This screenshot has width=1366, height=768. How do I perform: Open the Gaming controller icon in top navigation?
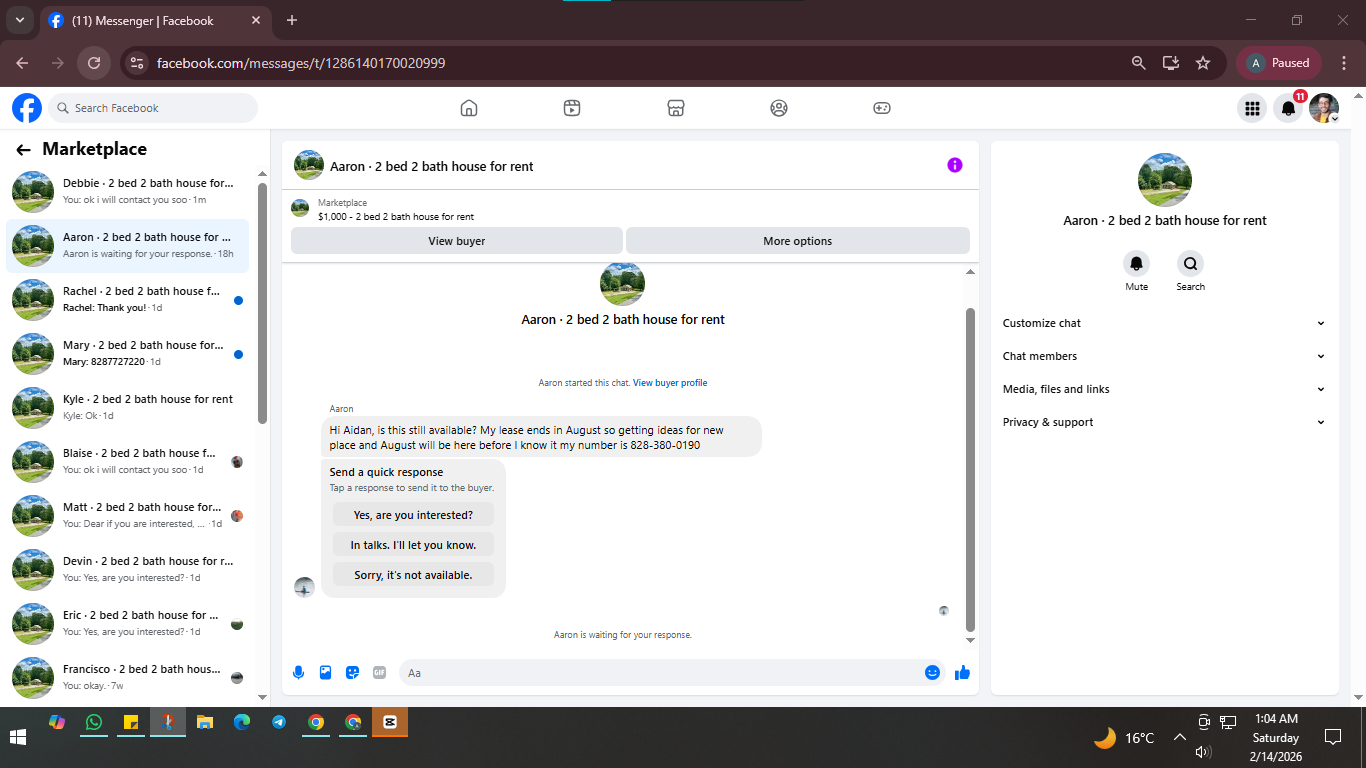[x=882, y=108]
